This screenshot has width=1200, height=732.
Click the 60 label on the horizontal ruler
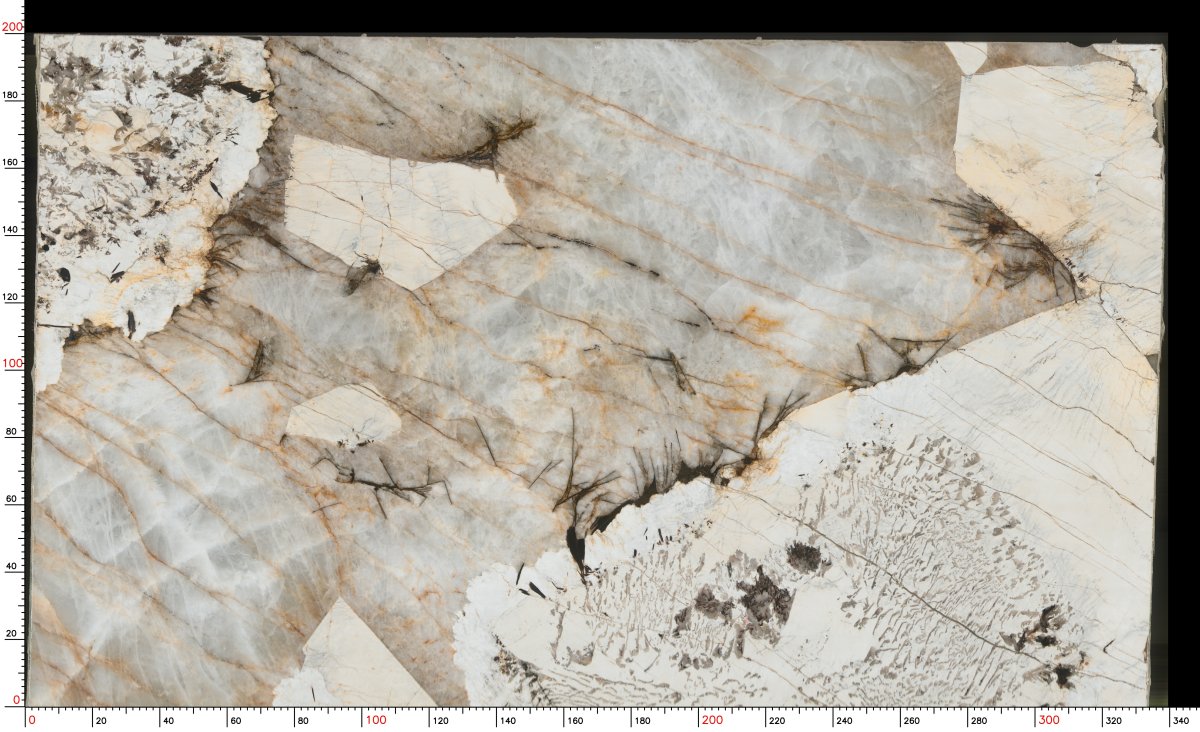tap(234, 720)
